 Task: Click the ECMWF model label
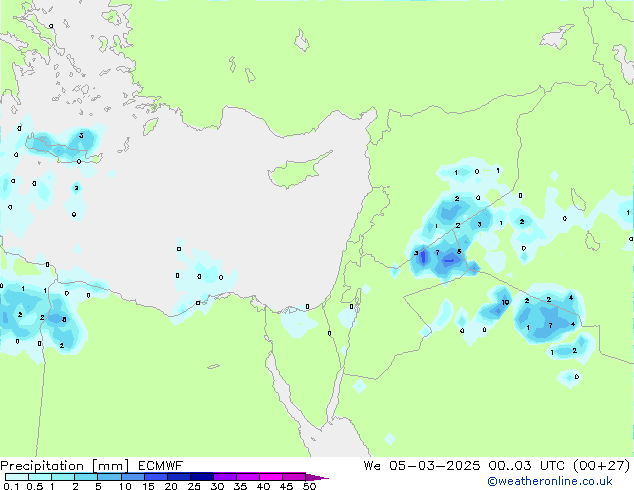click(x=161, y=466)
